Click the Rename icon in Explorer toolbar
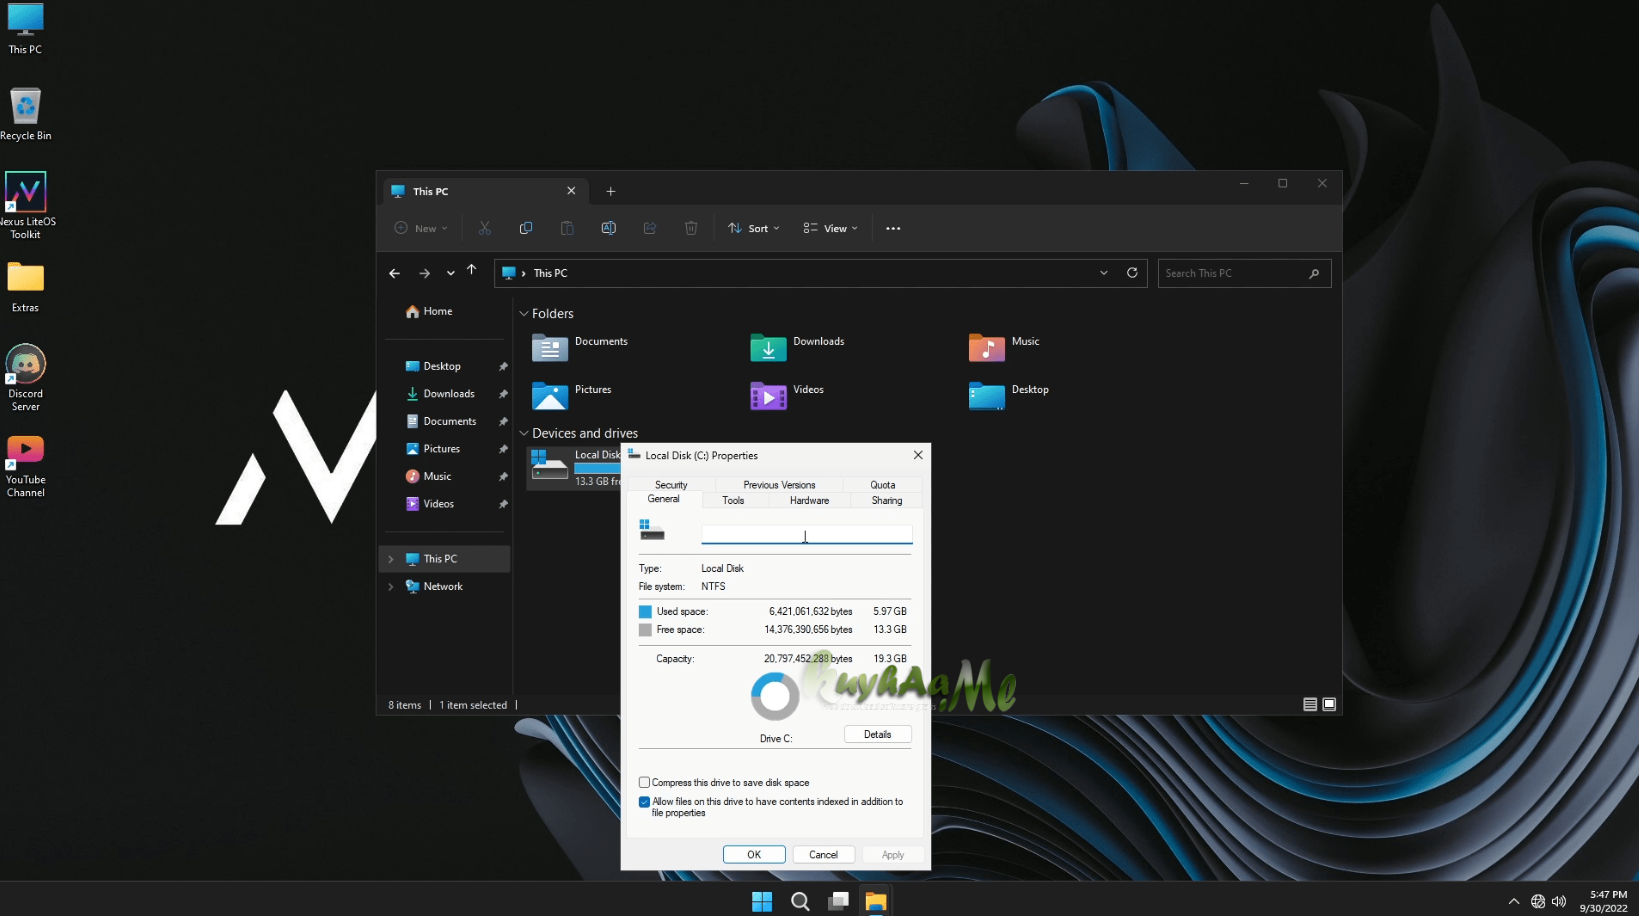The width and height of the screenshot is (1639, 916). 608,228
